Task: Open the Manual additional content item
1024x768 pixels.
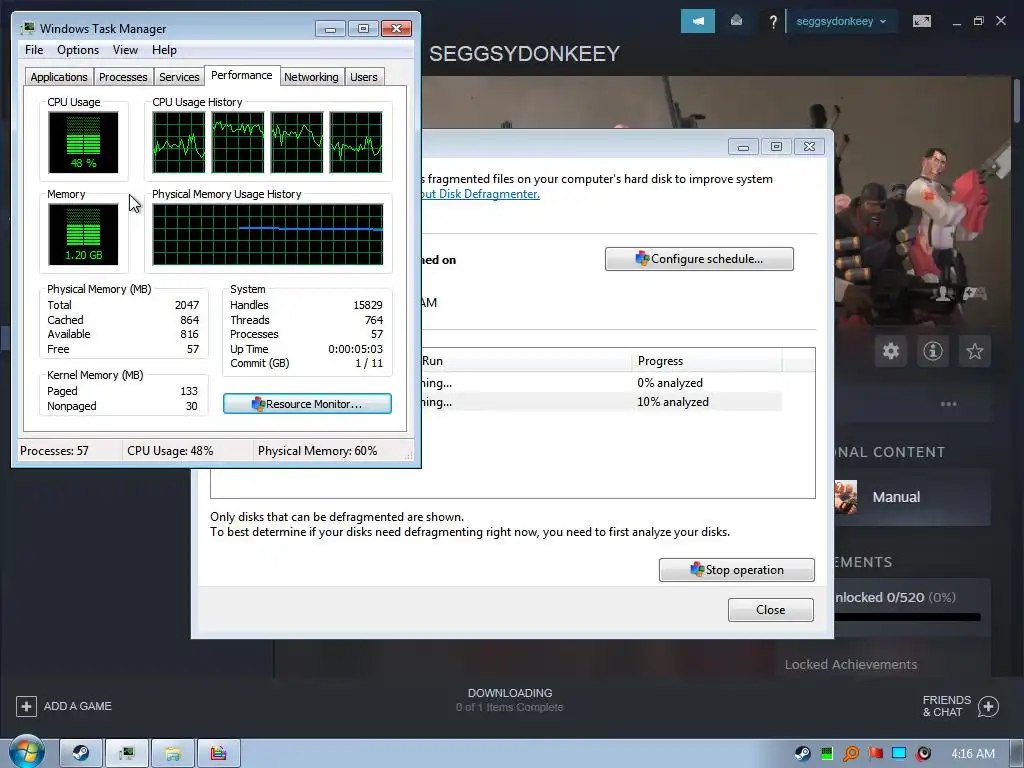Action: pos(912,497)
